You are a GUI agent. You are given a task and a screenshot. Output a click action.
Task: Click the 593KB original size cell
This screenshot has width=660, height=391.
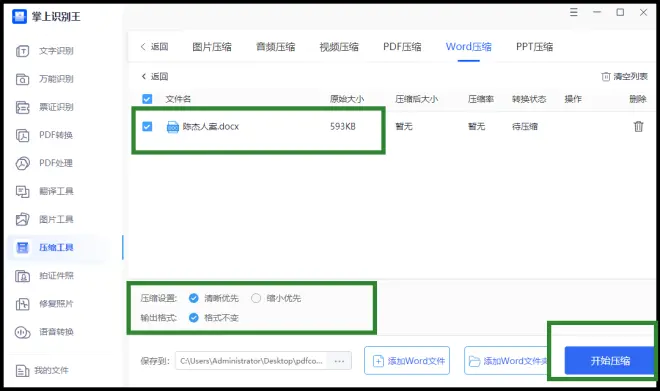click(343, 126)
